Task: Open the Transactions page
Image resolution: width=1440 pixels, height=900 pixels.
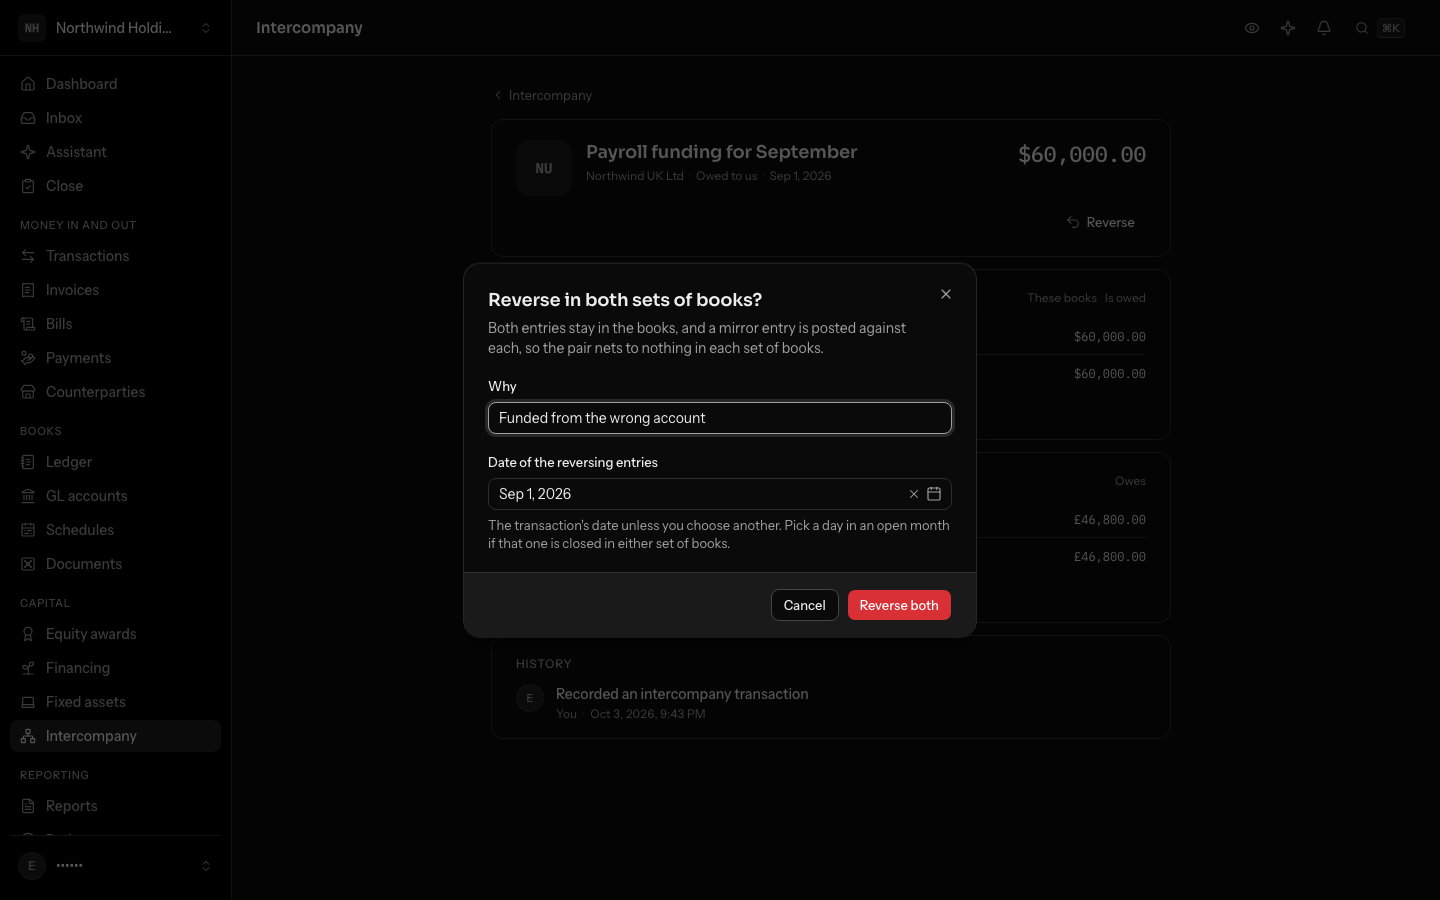Action: (116, 256)
